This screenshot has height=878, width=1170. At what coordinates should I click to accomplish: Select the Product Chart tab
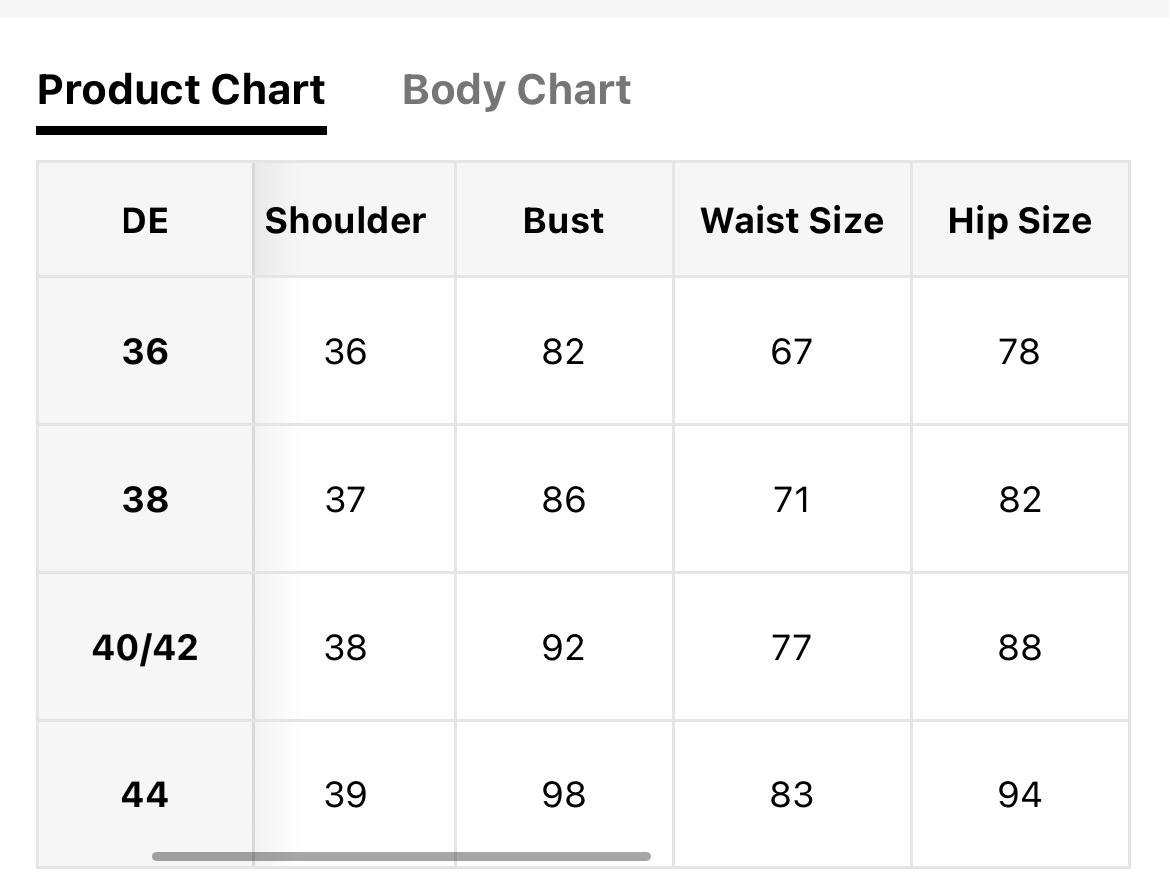pos(181,90)
